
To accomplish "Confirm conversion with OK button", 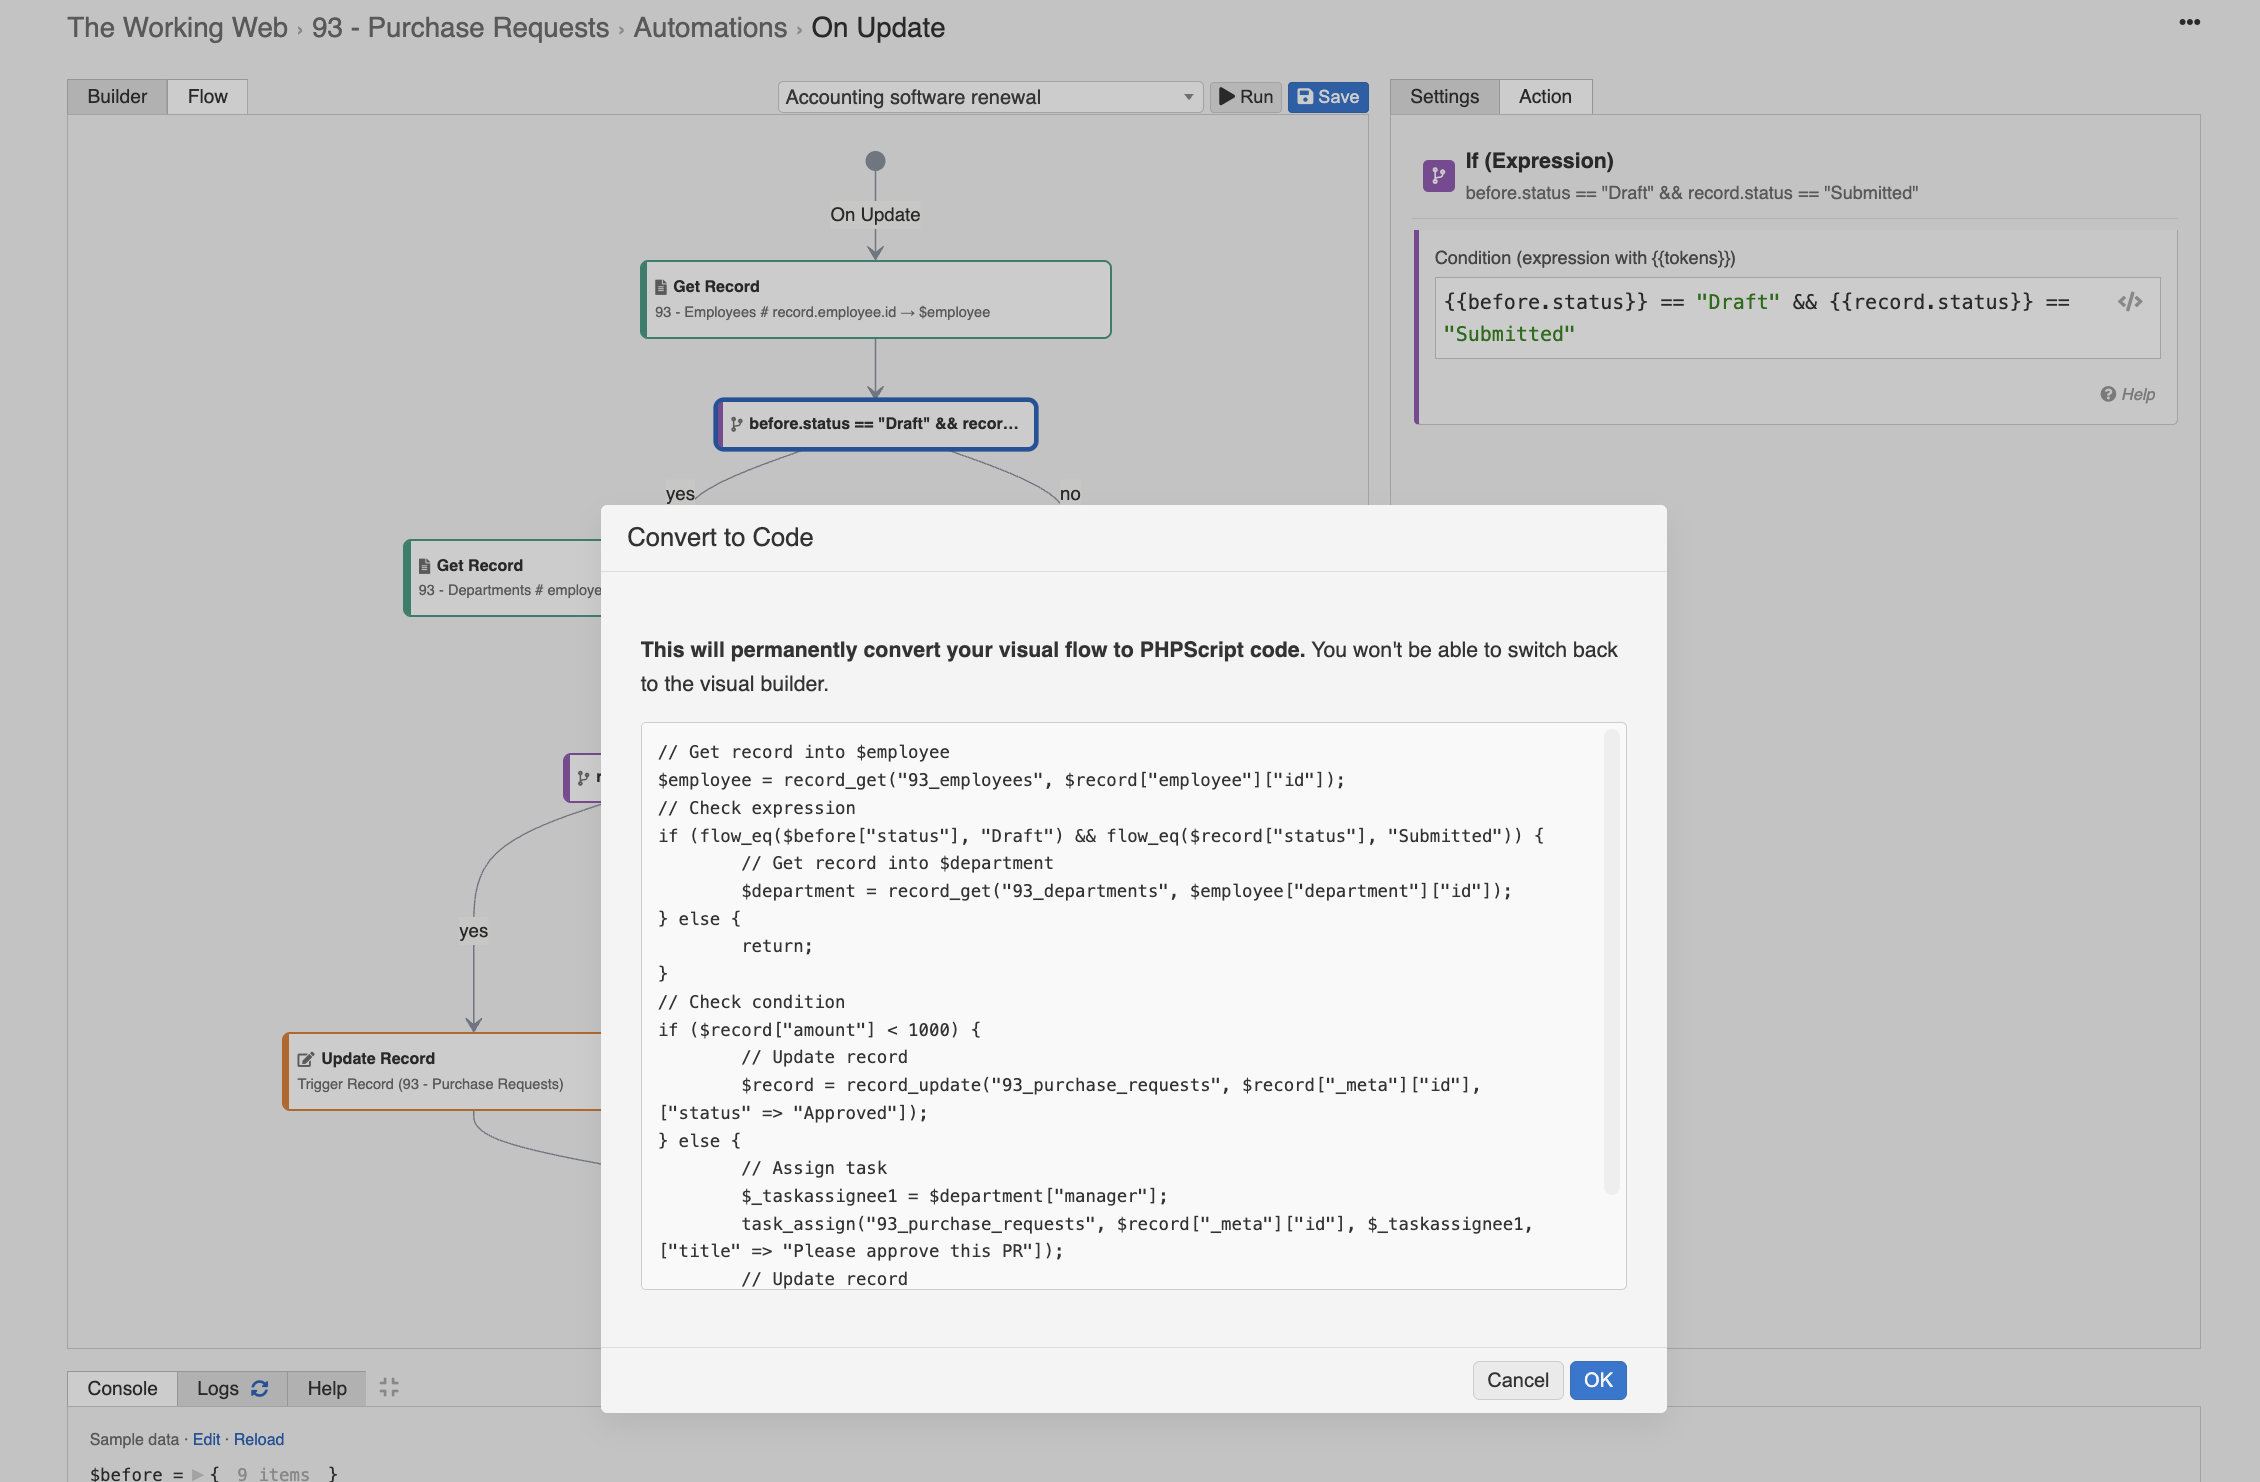I will [1598, 1380].
